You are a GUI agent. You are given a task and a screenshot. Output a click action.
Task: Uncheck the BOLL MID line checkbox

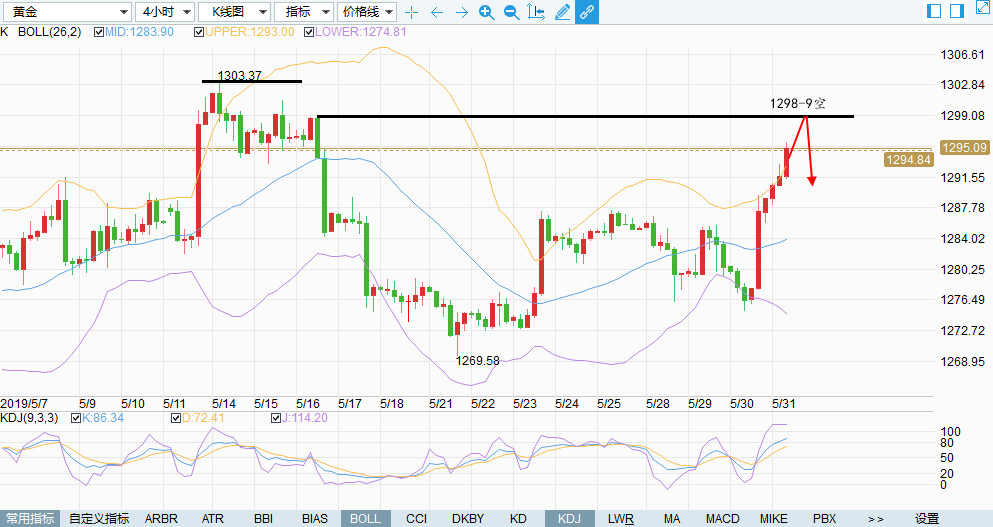pyautogui.click(x=99, y=32)
